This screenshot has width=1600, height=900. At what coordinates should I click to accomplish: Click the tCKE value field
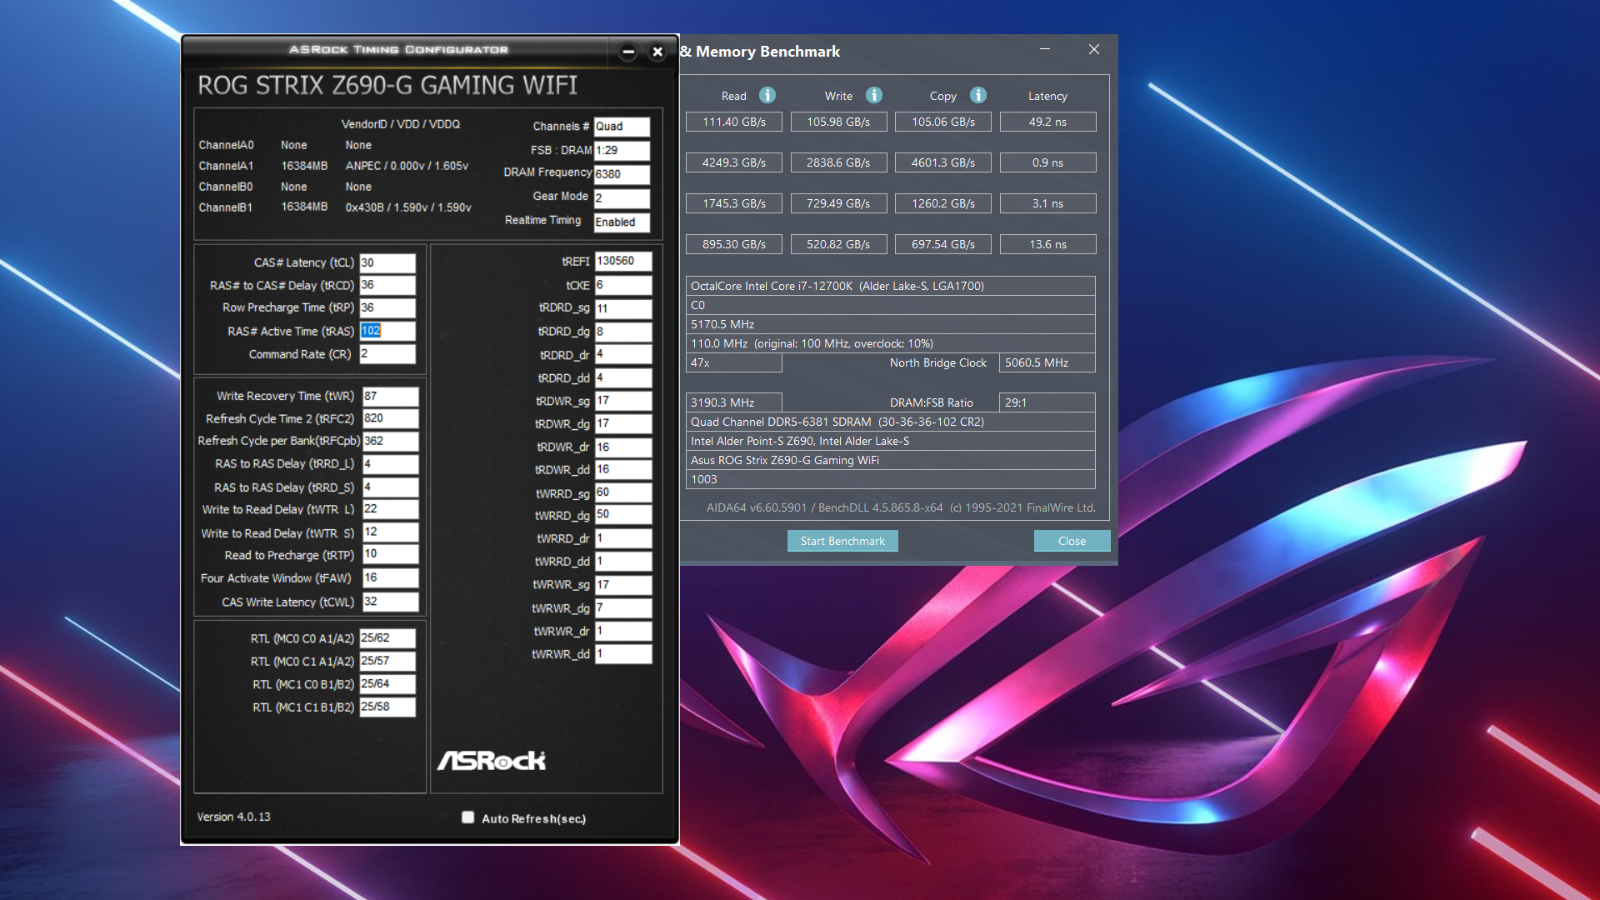(623, 285)
